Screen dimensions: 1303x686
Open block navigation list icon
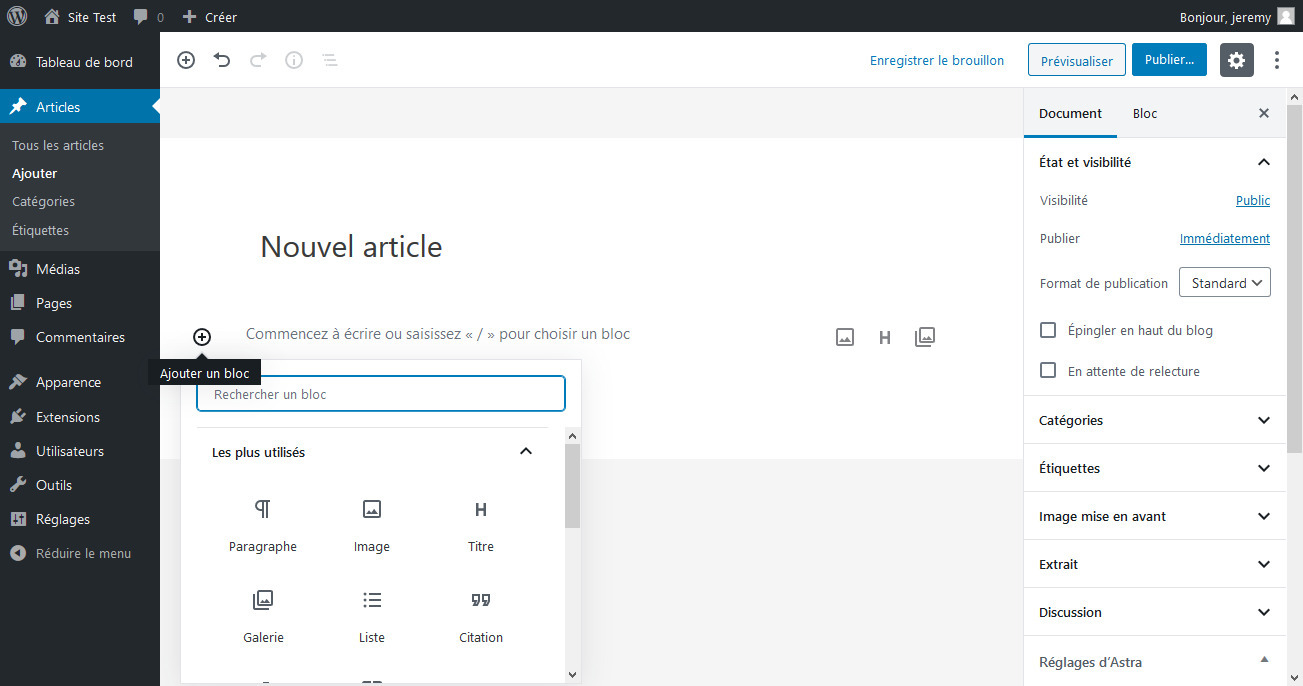click(329, 60)
